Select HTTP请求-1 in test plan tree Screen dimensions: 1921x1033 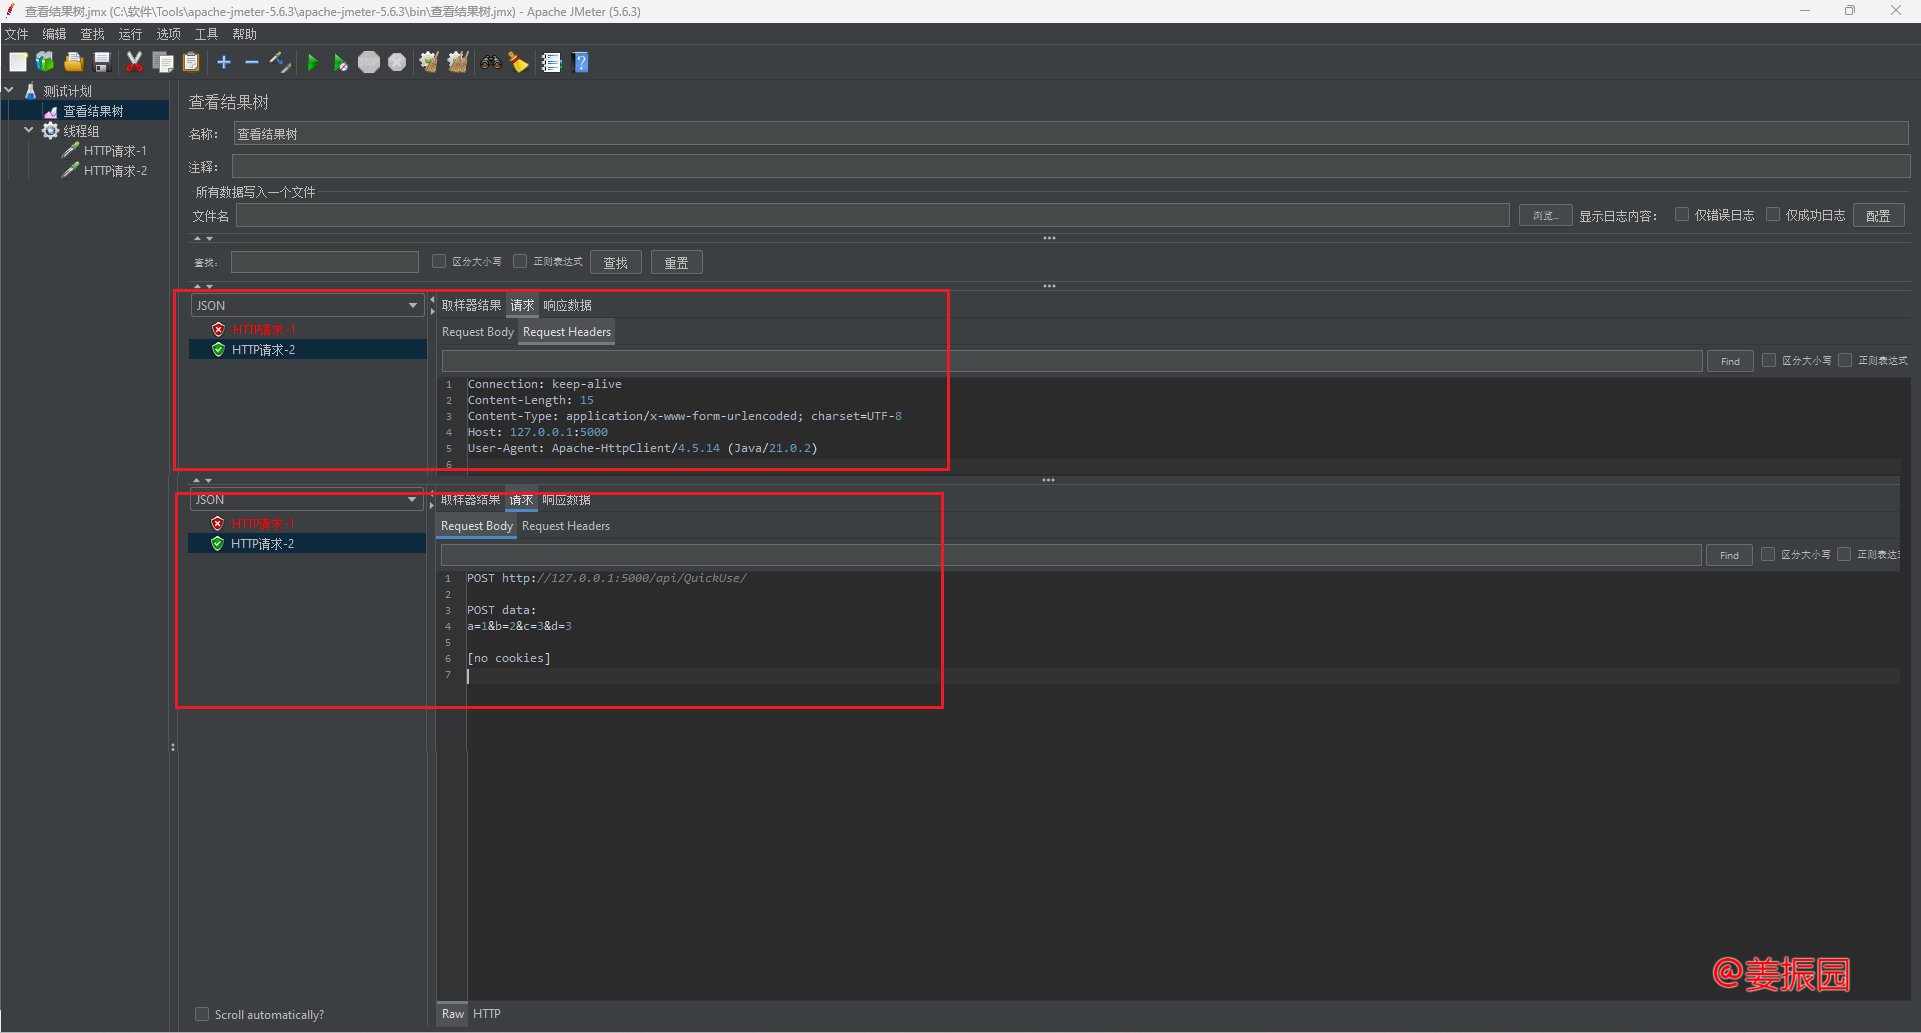click(x=115, y=151)
